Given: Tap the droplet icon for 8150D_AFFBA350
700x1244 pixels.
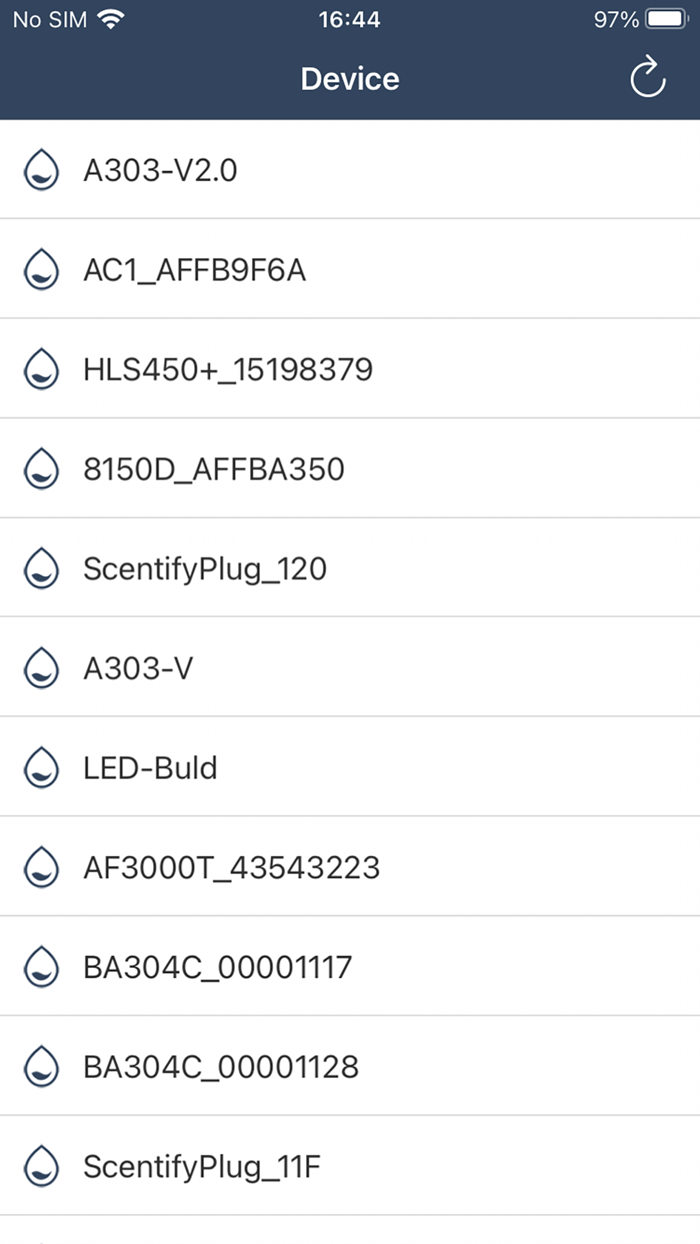Looking at the screenshot, I should click(x=41, y=468).
